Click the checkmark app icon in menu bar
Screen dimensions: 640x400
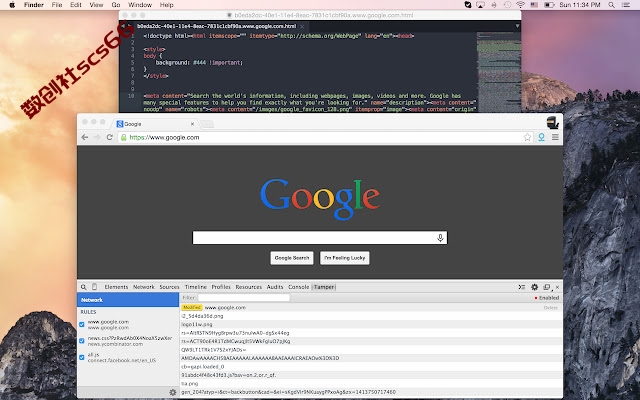(x=468, y=5)
